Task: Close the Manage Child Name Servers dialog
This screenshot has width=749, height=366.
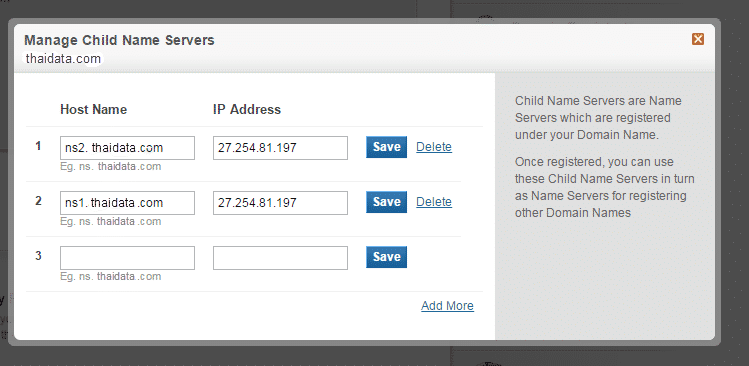Action: tap(698, 39)
